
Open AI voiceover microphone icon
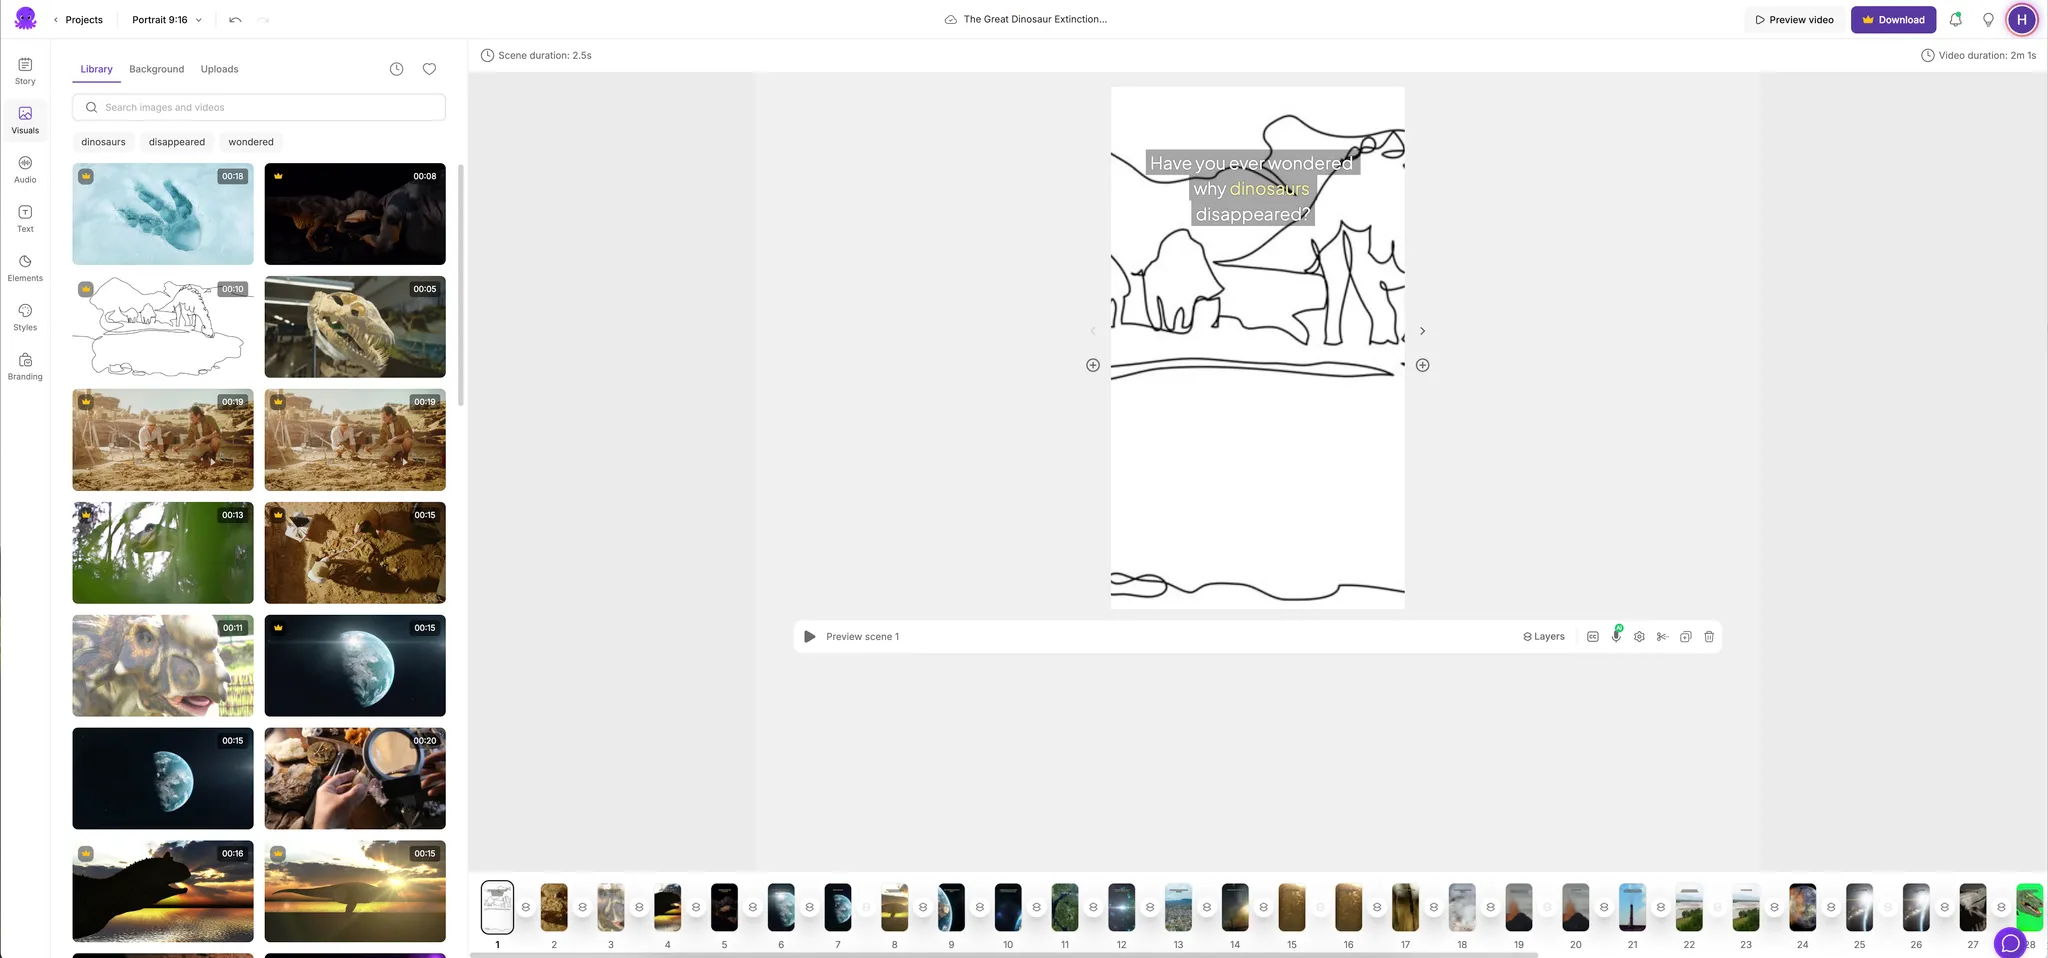coord(1616,636)
